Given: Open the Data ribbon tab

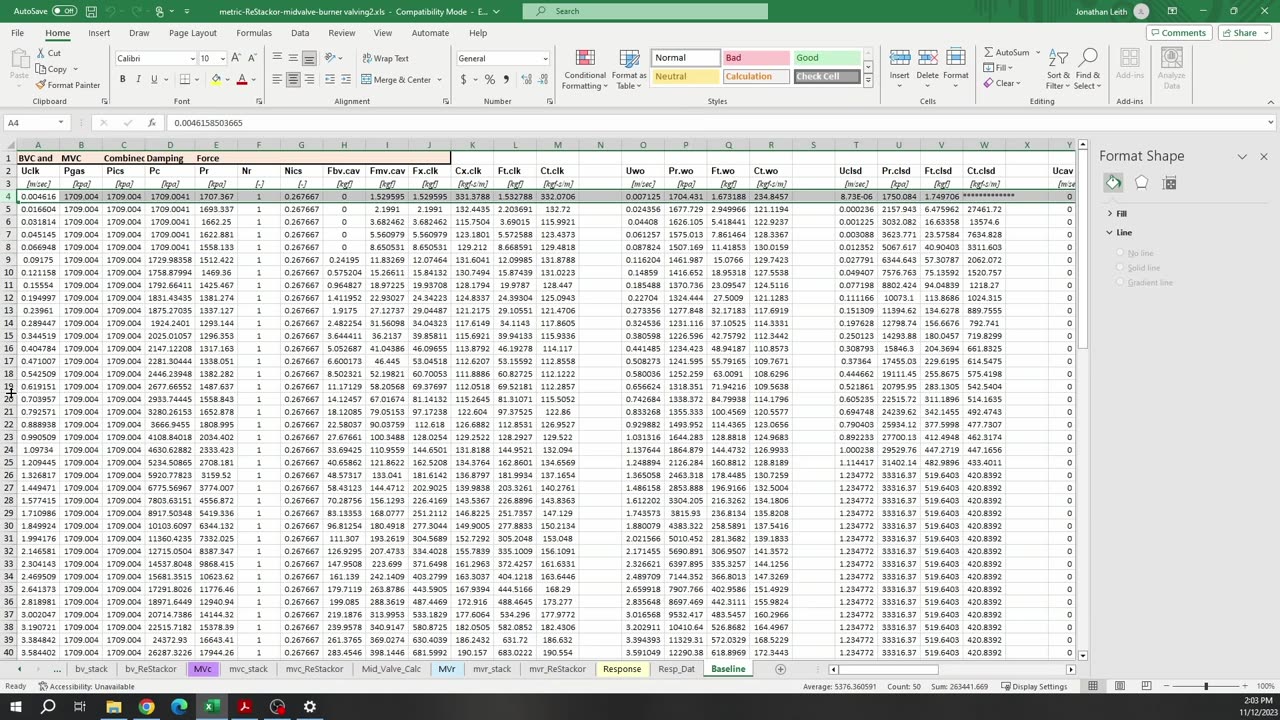Looking at the screenshot, I should click(x=300, y=33).
